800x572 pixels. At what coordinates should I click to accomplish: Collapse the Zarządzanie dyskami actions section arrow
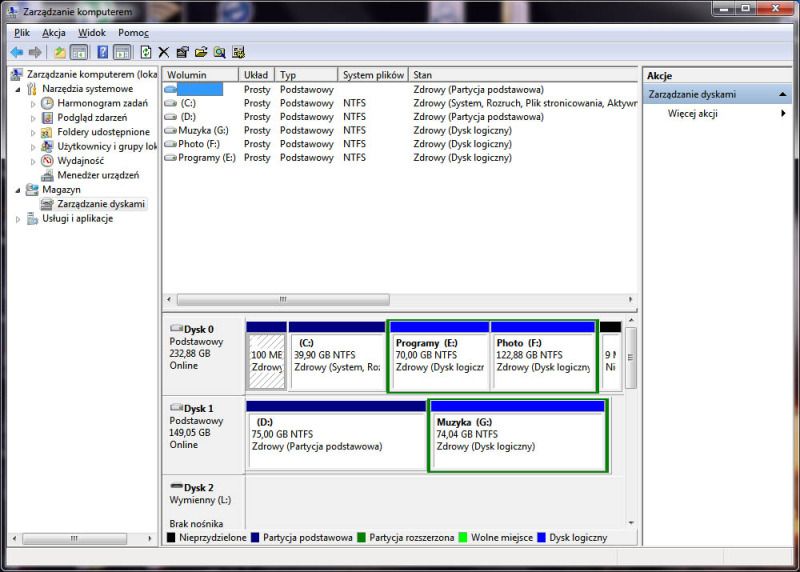pyautogui.click(x=782, y=94)
